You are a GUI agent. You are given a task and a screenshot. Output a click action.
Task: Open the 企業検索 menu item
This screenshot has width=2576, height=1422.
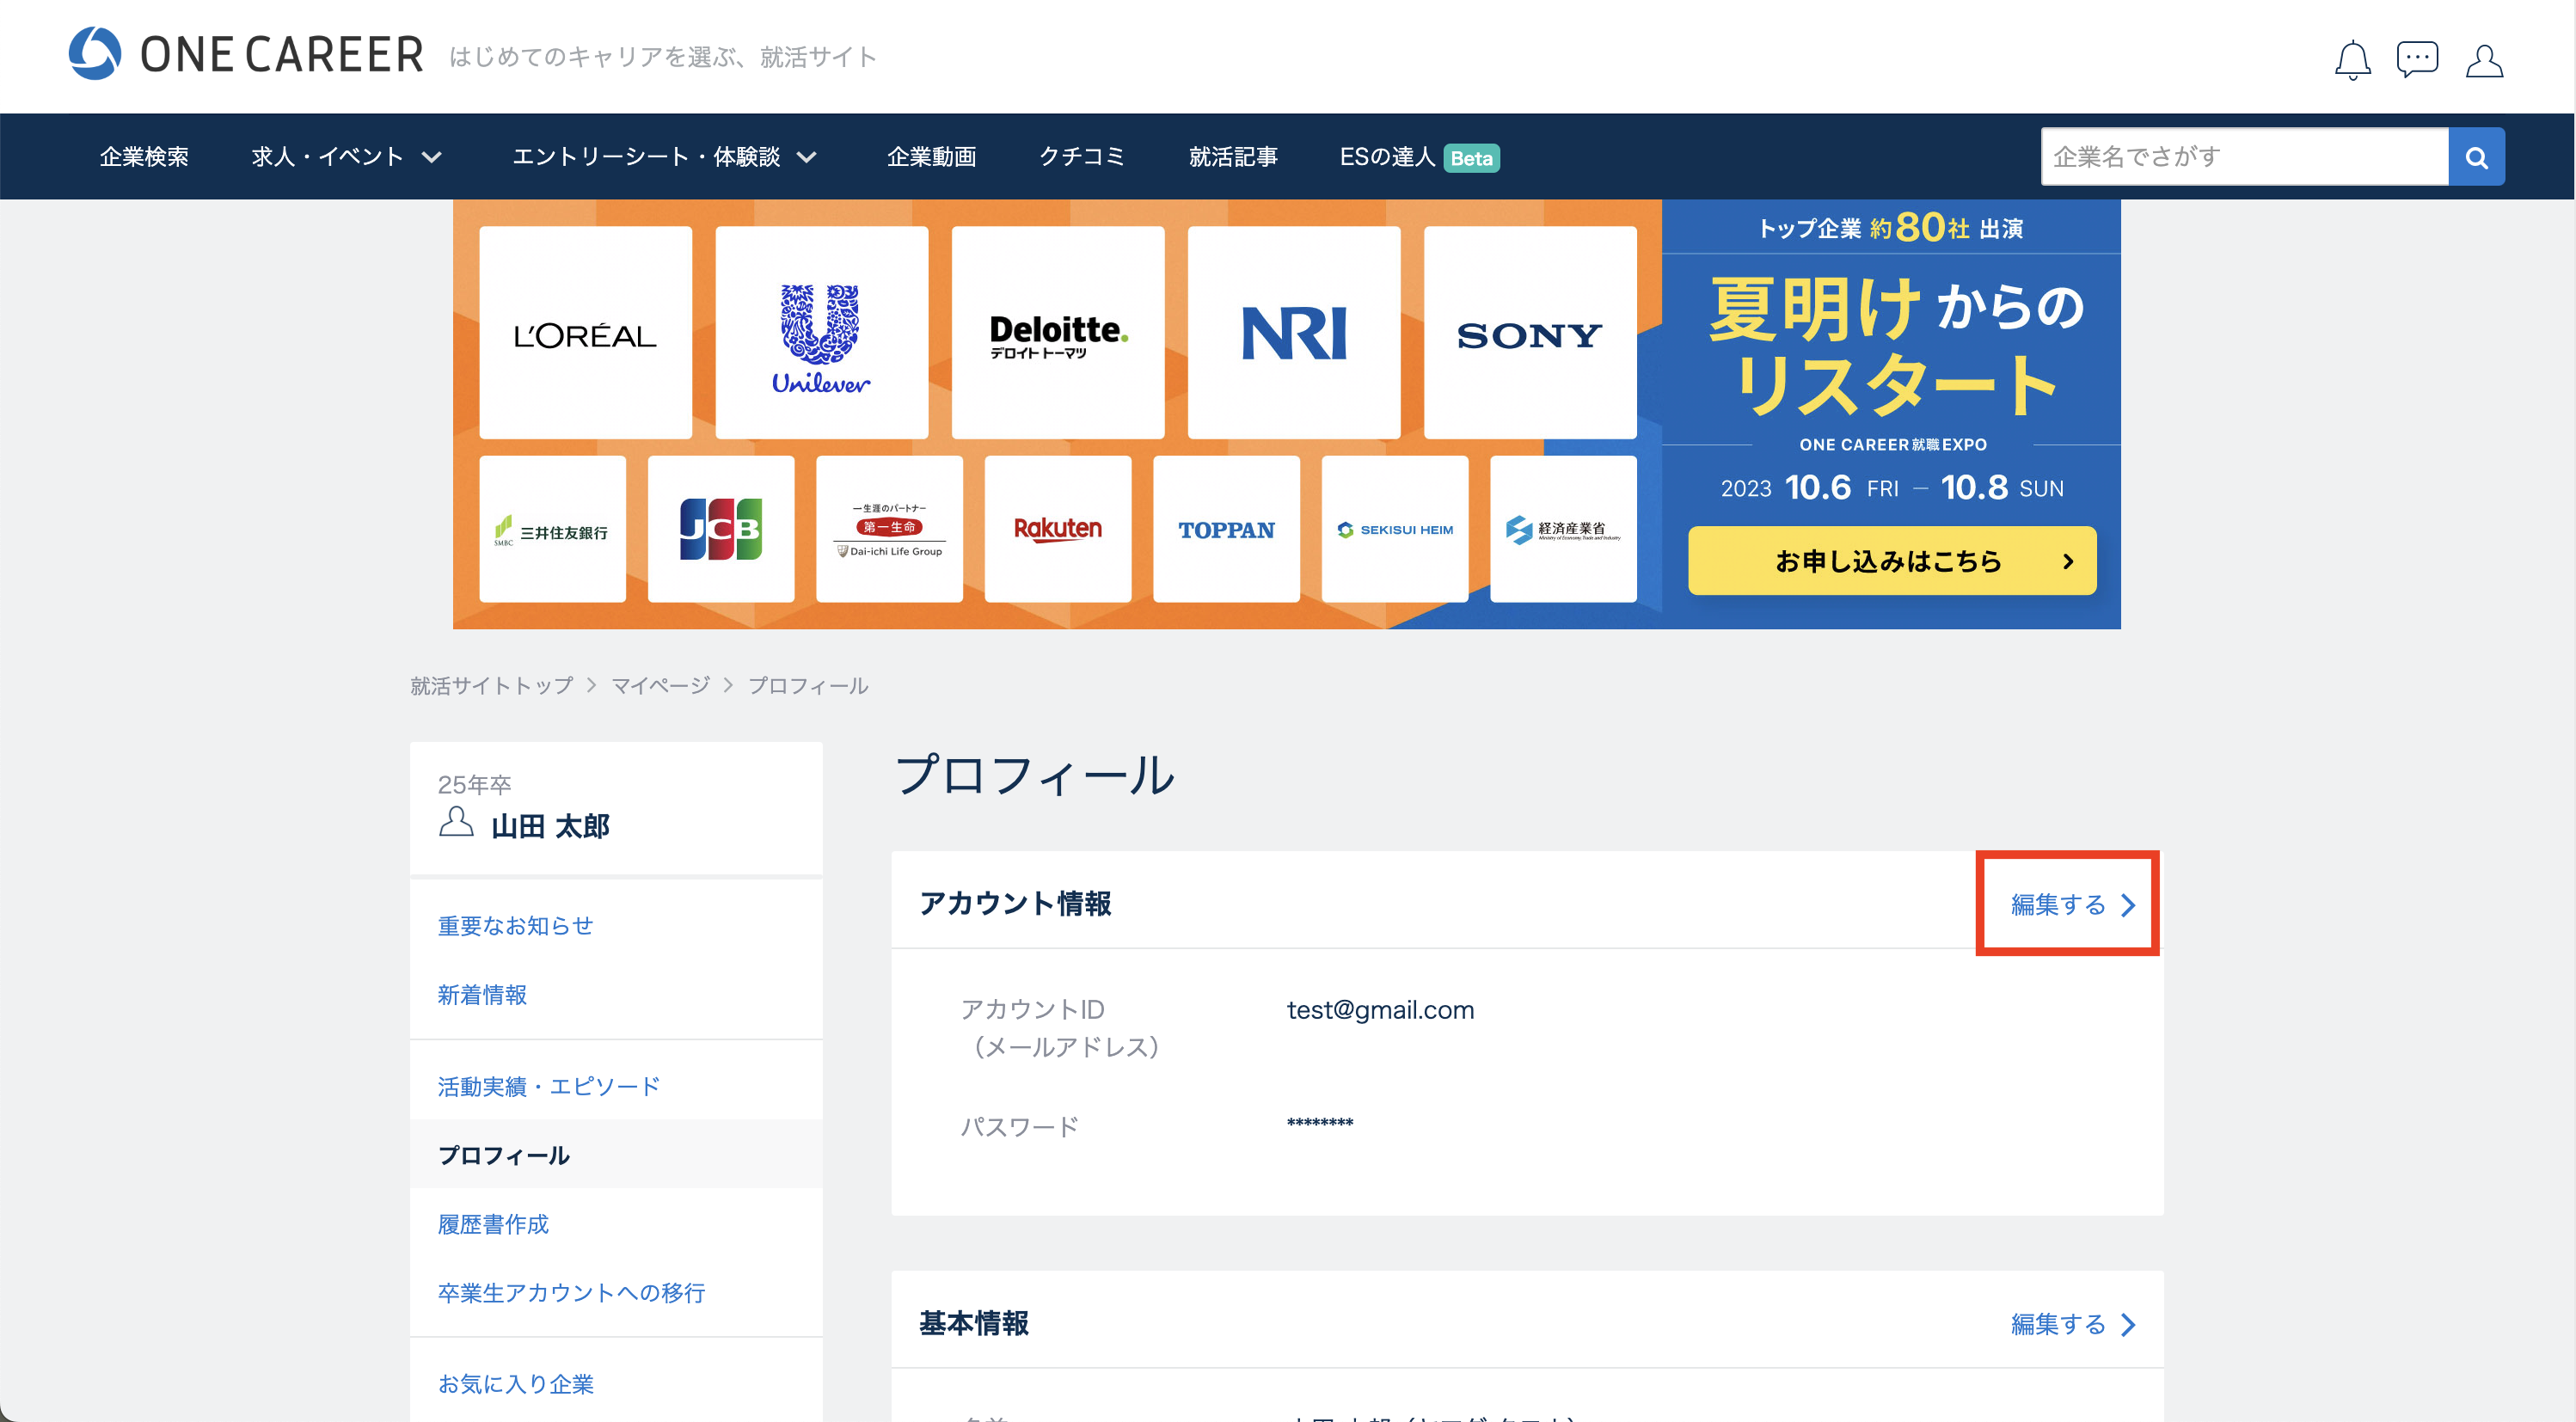144,157
